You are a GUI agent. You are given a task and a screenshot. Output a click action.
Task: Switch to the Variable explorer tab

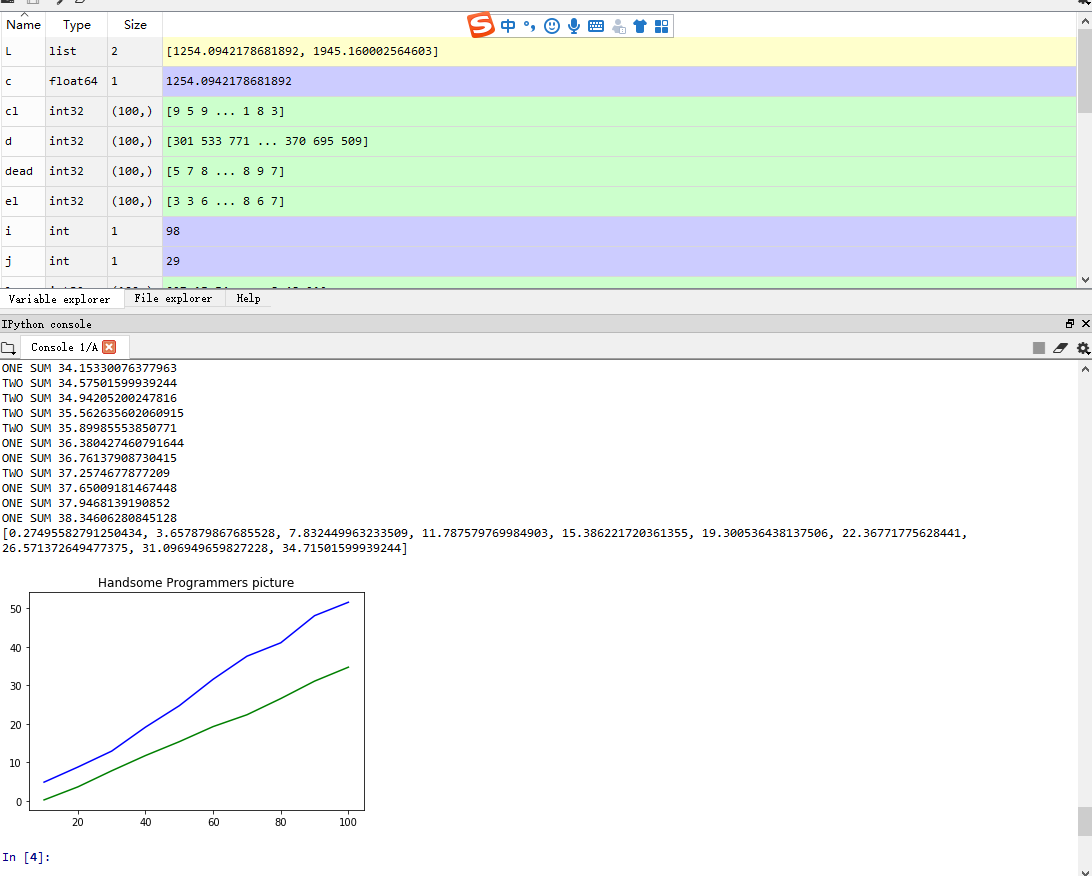(60, 299)
